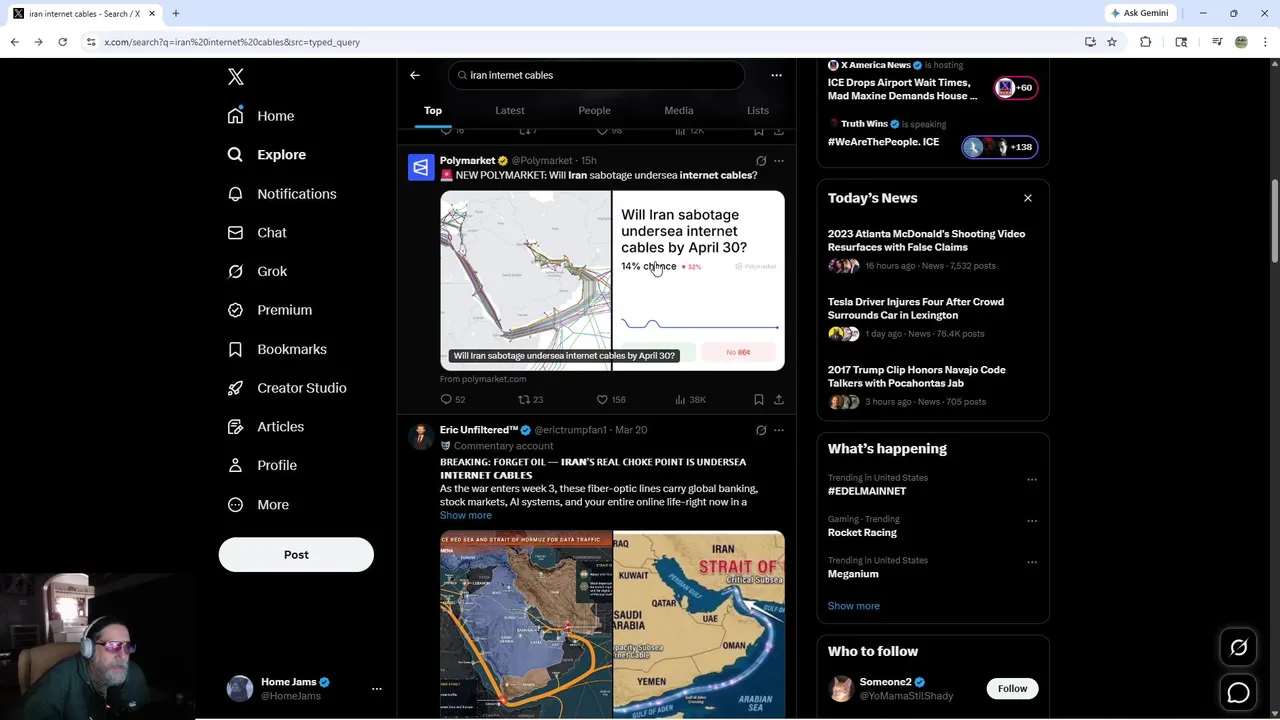Screen dimensions: 1280x720
Task: Open Bookmarks in sidebar
Action: pos(277,349)
